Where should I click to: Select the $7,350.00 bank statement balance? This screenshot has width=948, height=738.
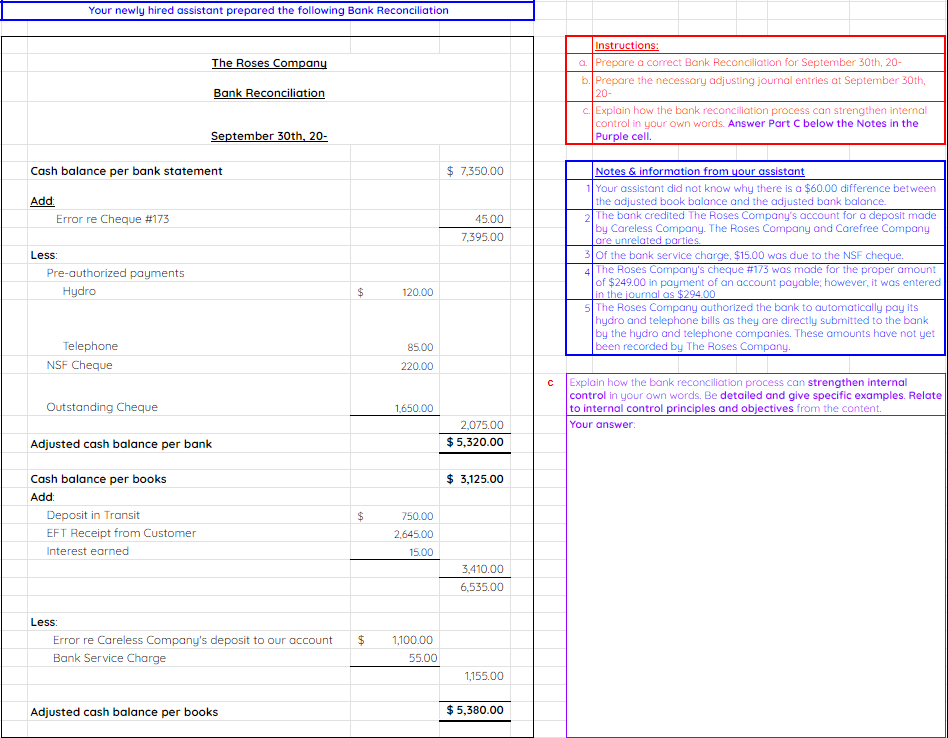(x=475, y=171)
